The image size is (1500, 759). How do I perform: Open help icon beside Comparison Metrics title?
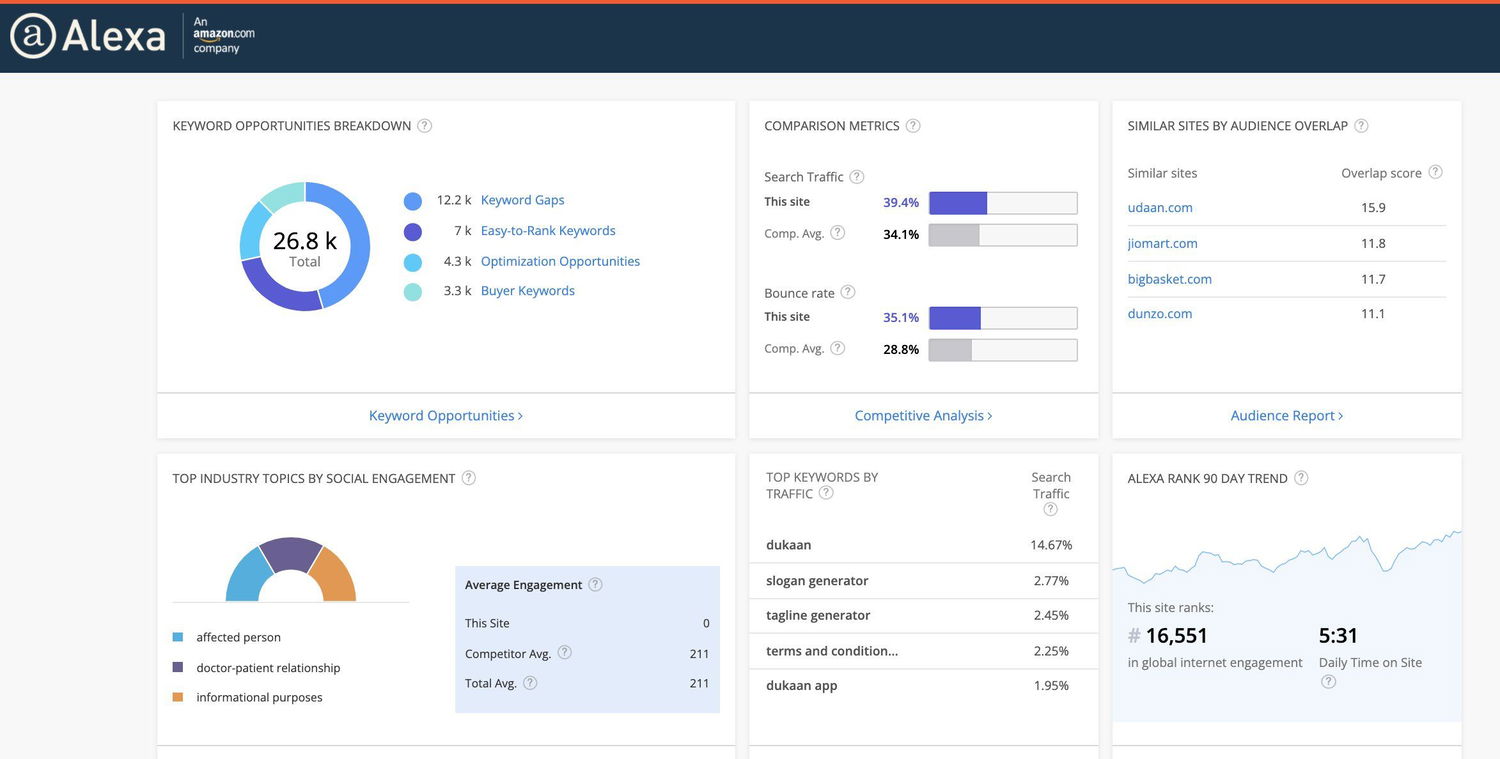pos(913,126)
